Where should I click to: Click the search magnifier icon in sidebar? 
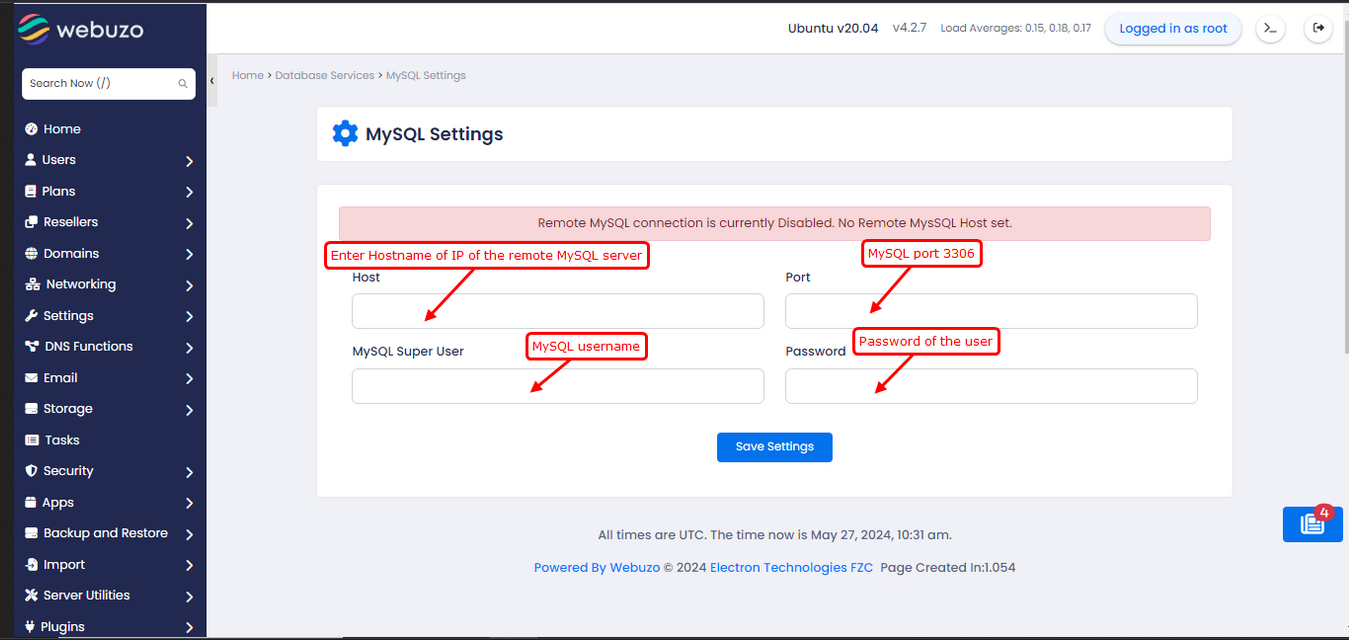[x=183, y=84]
